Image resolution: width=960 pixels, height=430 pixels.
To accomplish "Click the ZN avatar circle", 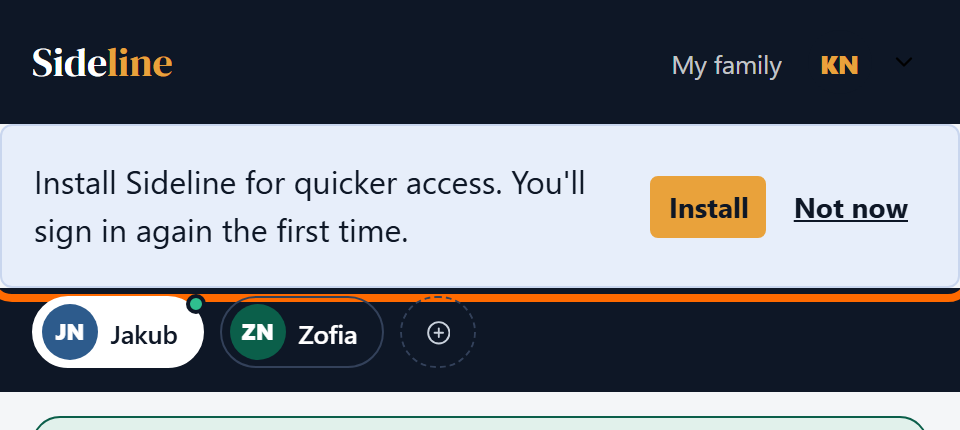I will point(258,332).
